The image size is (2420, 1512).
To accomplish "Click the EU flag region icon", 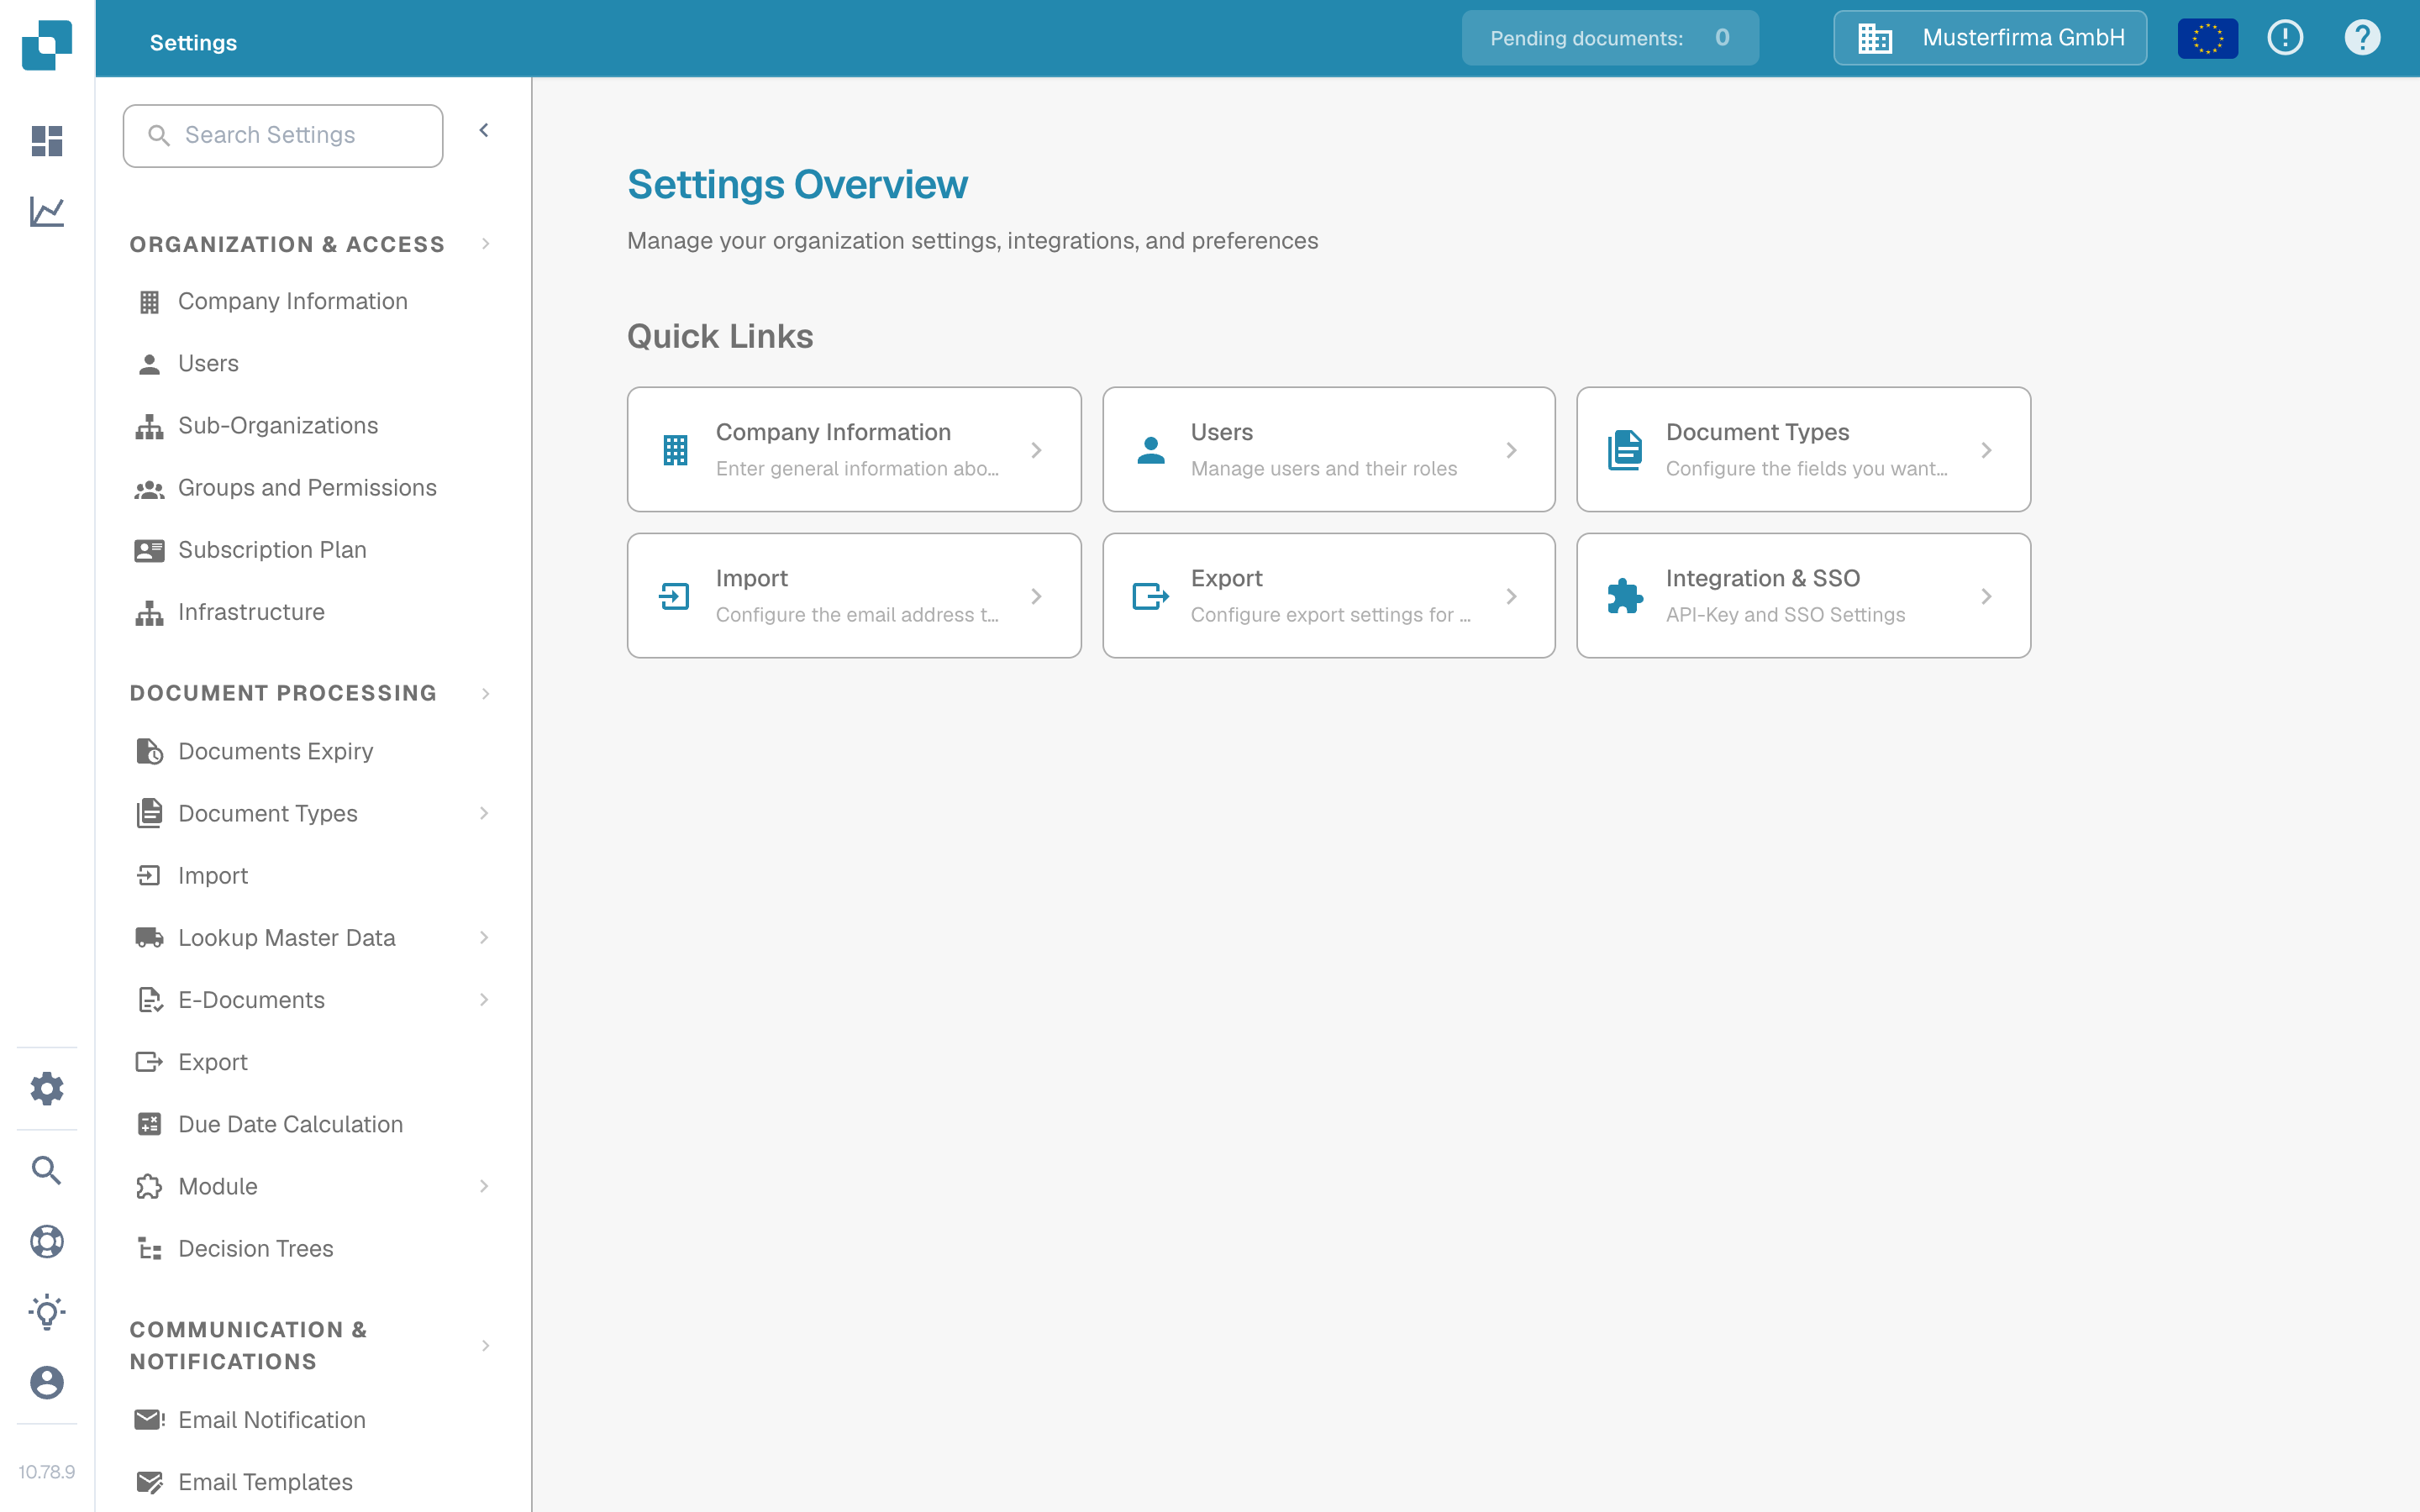I will (2207, 39).
